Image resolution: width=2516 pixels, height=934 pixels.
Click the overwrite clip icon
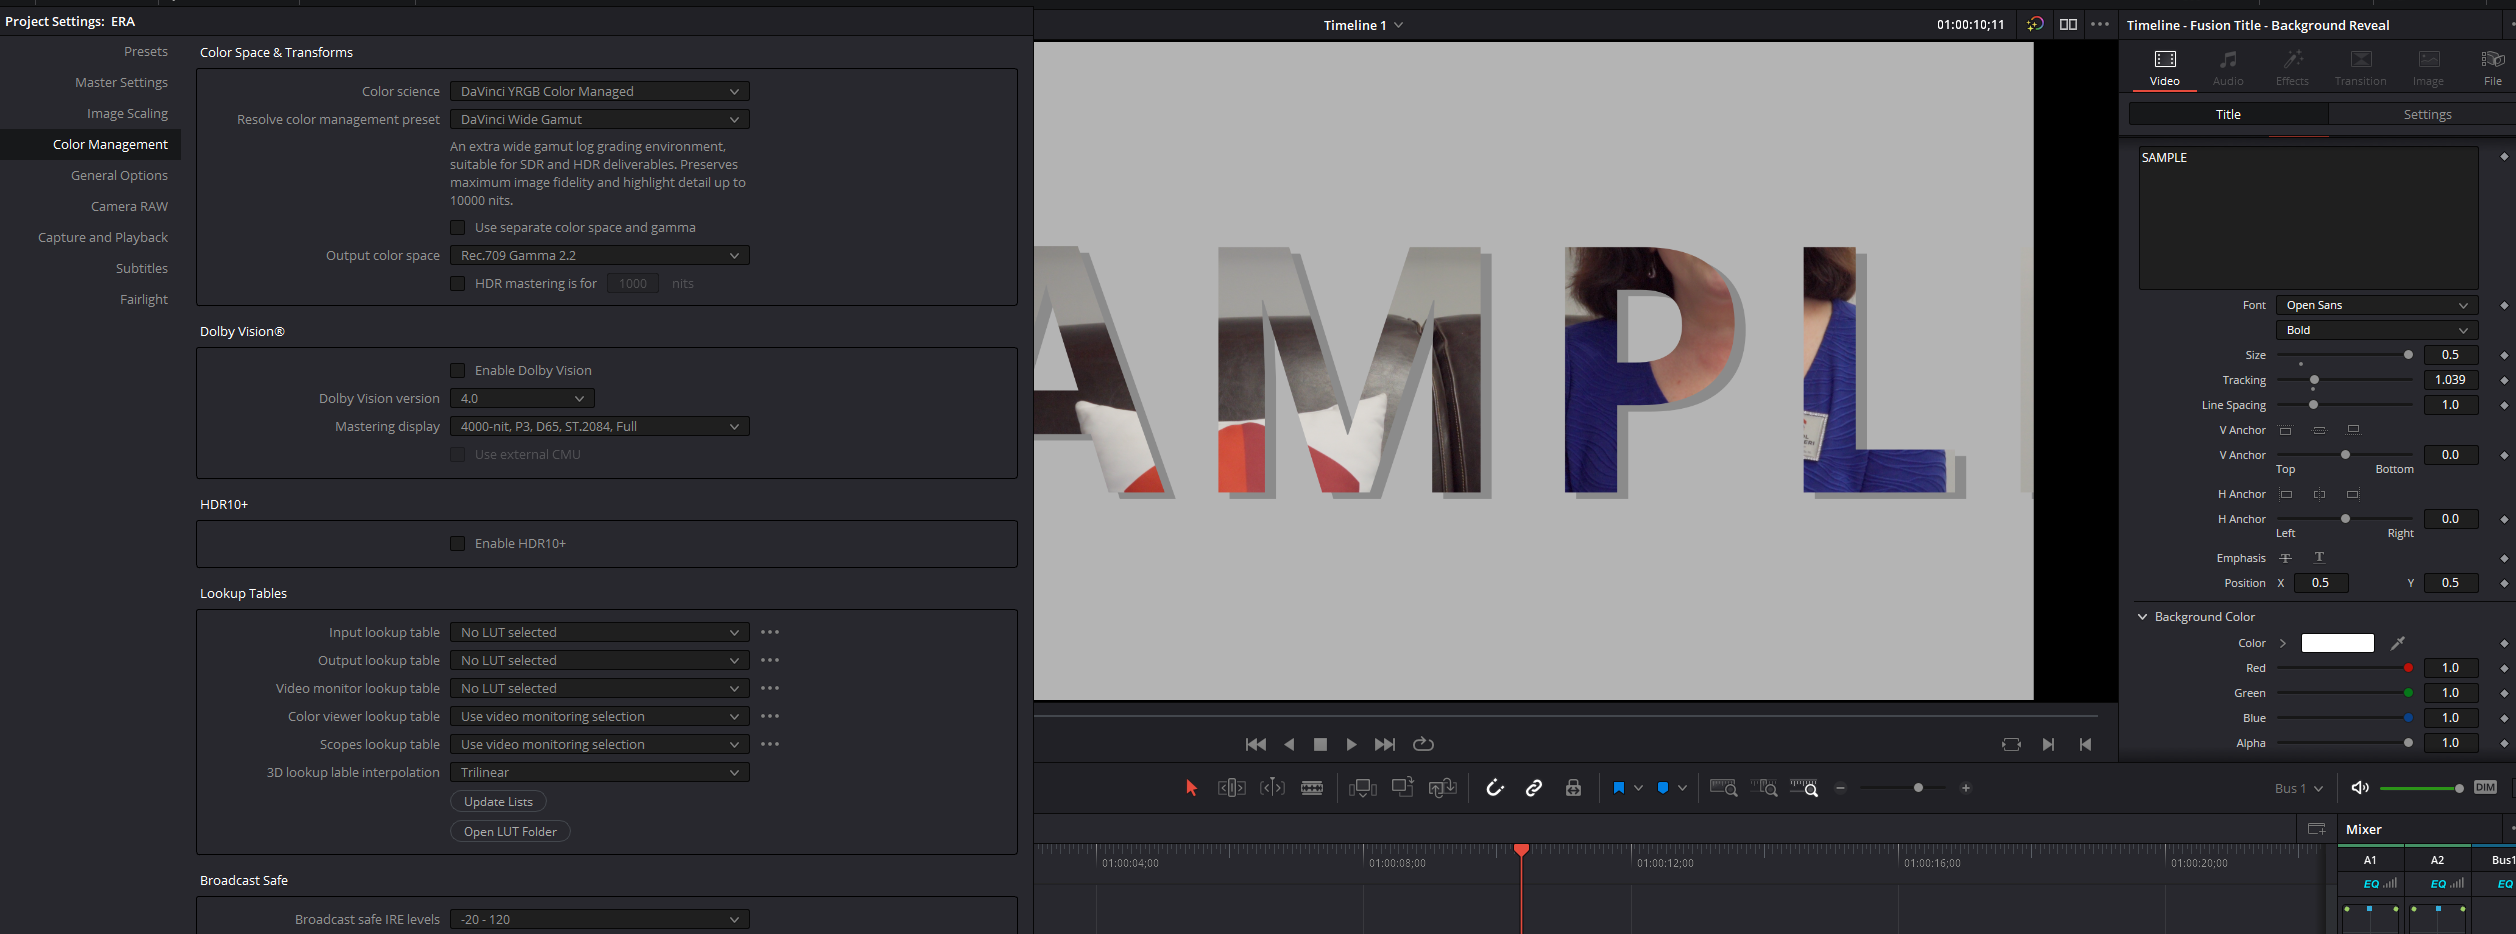tap(1402, 787)
